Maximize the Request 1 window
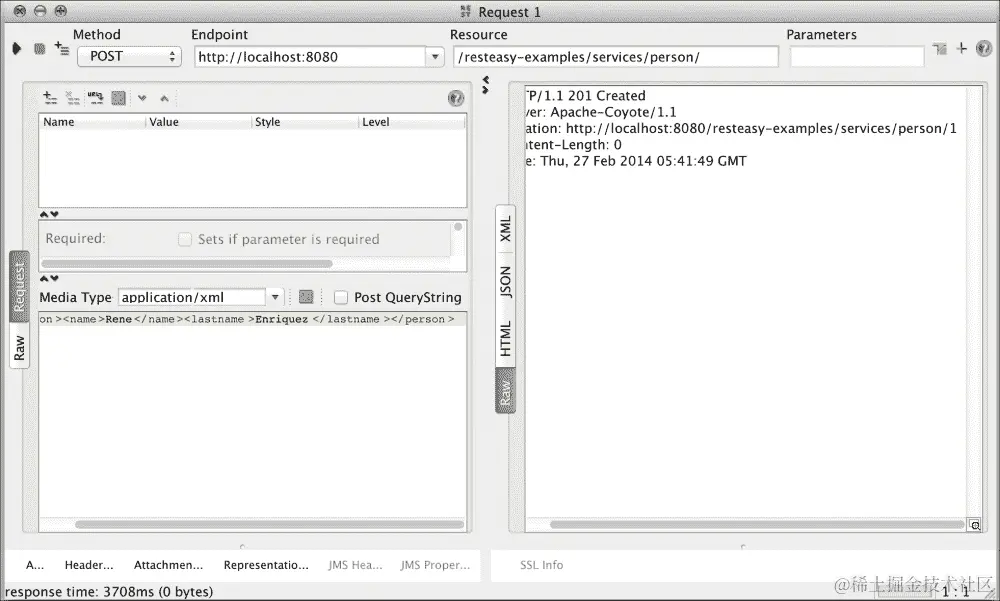 pos(61,11)
